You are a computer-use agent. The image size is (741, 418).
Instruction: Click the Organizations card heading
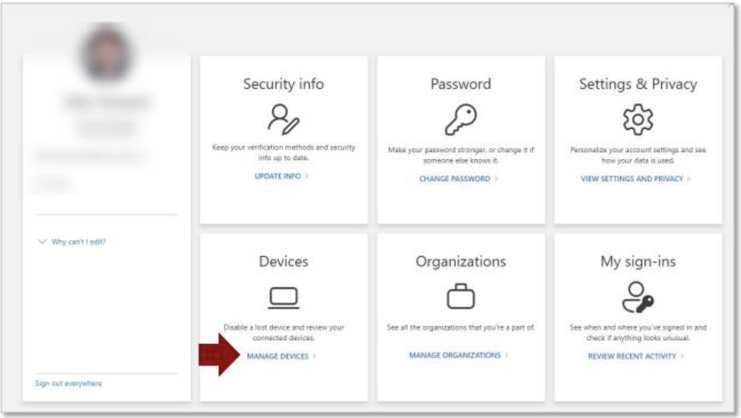tap(461, 262)
